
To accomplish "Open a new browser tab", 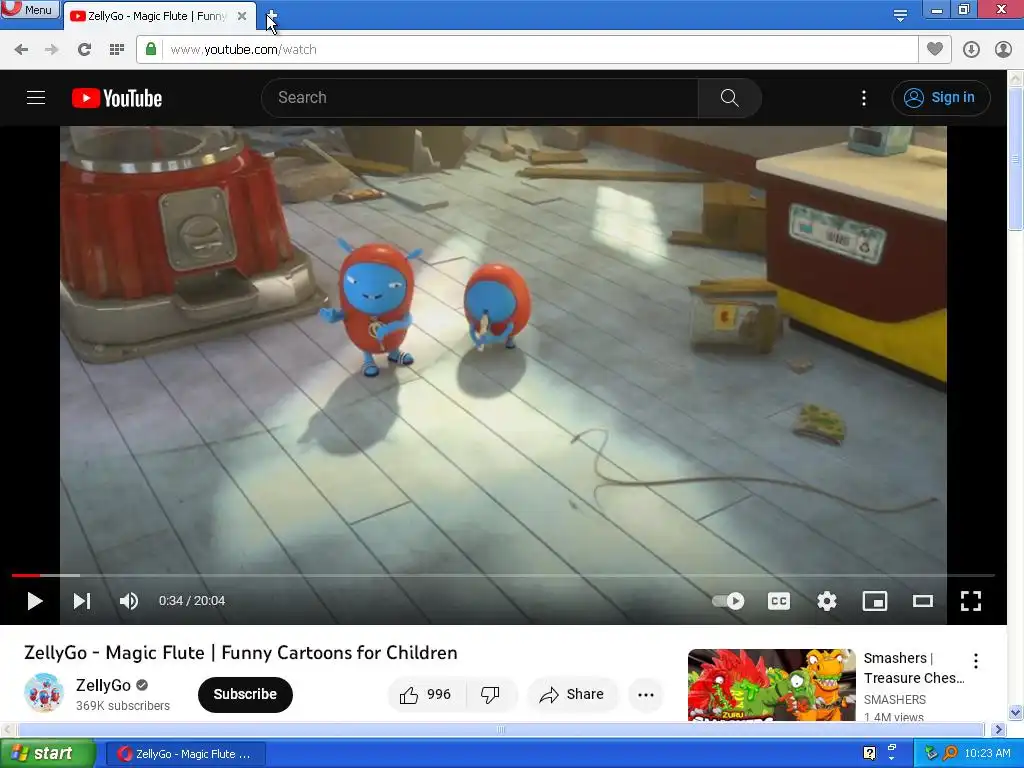I will coord(272,16).
